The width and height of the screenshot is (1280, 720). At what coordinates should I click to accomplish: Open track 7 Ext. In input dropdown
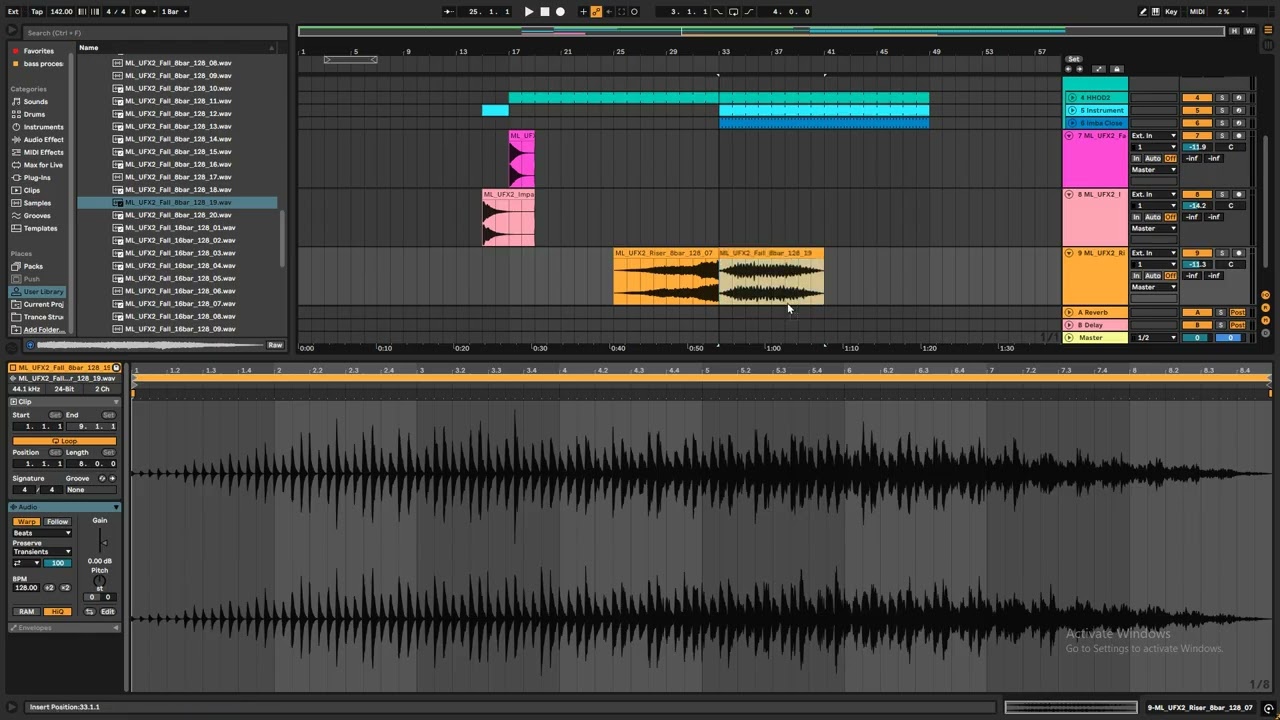click(1153, 135)
